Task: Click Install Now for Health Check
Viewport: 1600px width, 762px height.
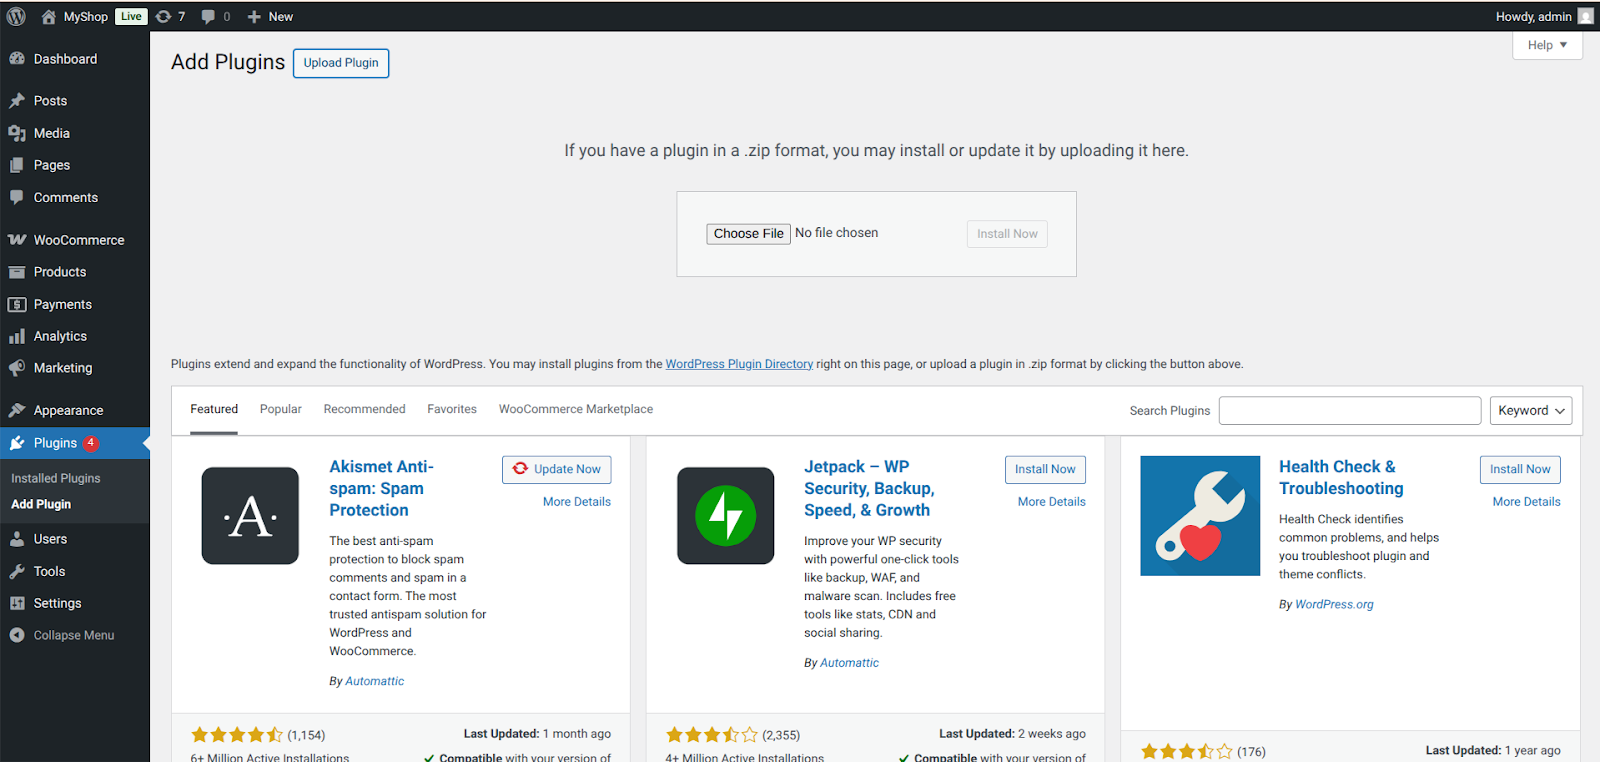Action: [1520, 469]
